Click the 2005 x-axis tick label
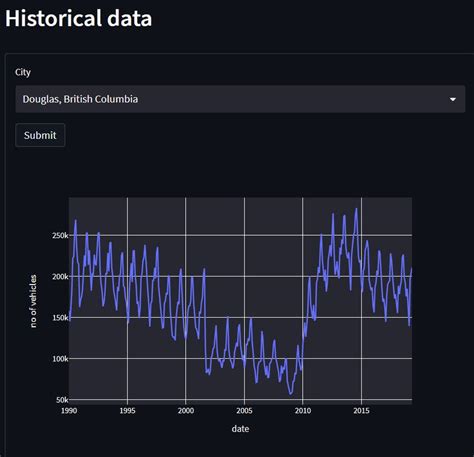 click(x=244, y=411)
